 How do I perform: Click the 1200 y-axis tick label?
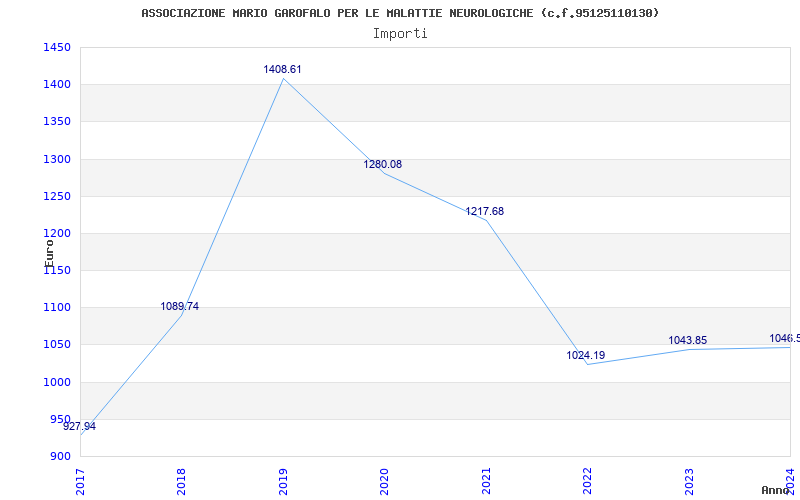[x=57, y=234]
